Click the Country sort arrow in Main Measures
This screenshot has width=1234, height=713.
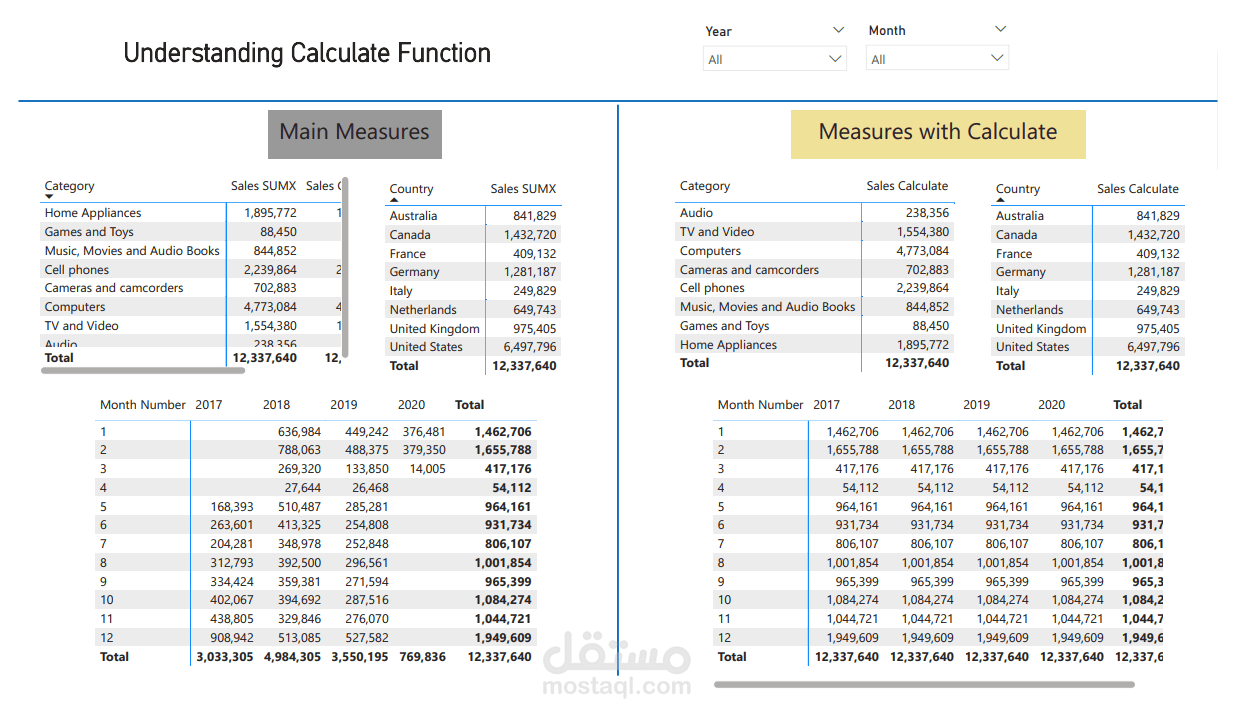pyautogui.click(x=394, y=200)
